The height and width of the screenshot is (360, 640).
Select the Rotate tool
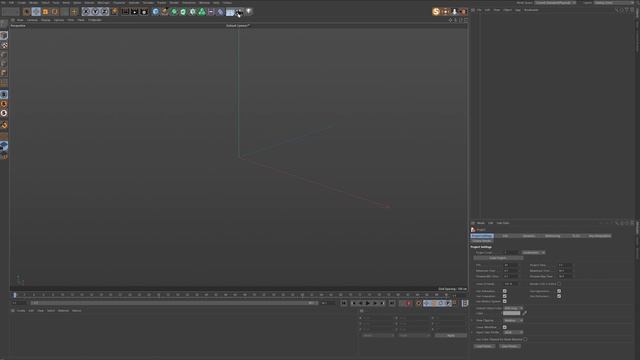coord(55,12)
